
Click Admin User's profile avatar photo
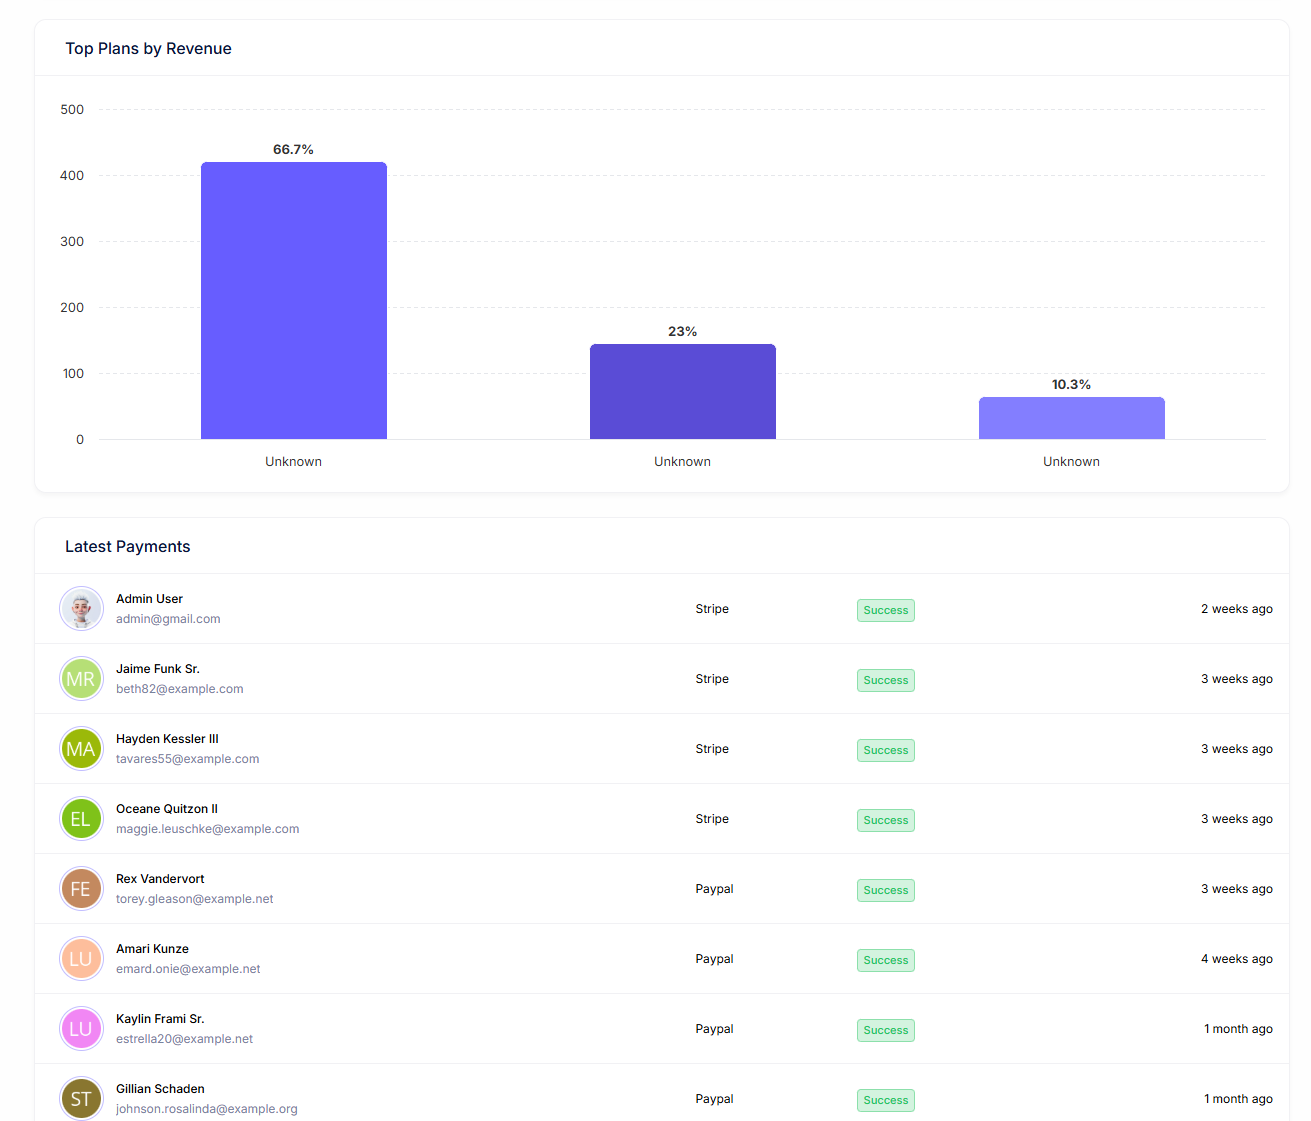[81, 609]
